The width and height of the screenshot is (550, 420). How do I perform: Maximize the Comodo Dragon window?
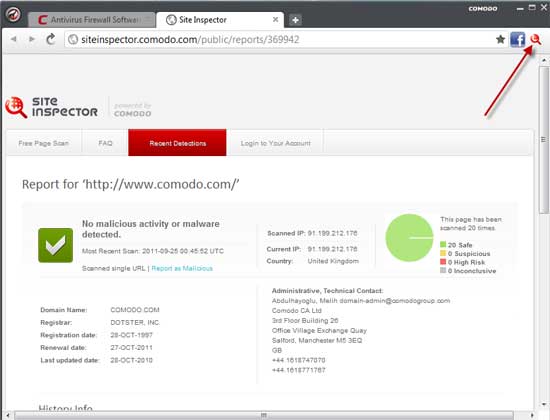coord(532,7)
